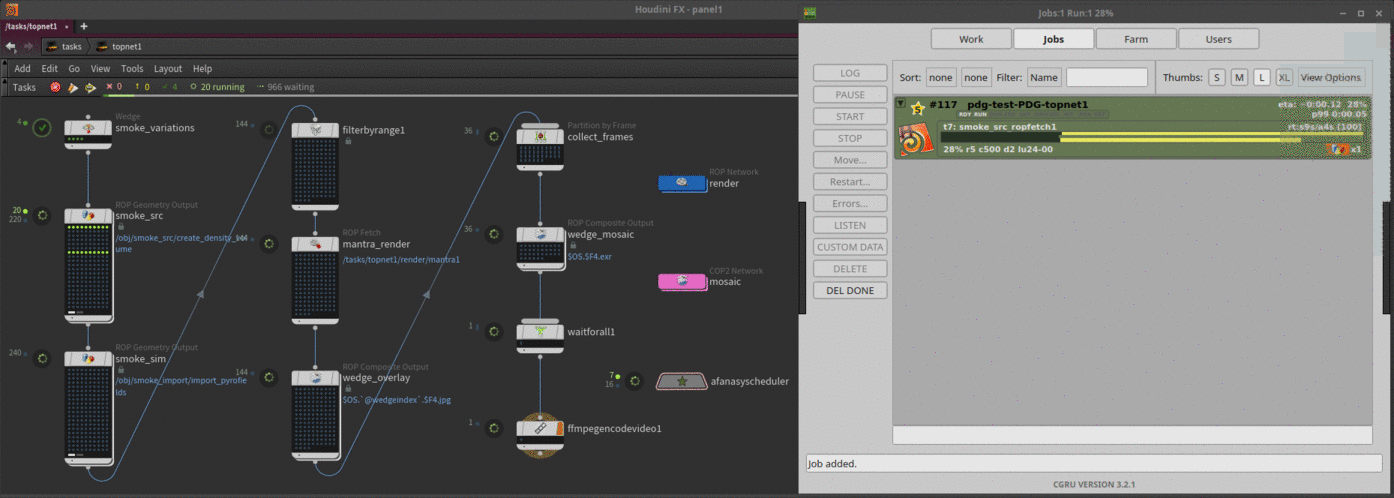Click the Restart... button

click(x=850, y=182)
